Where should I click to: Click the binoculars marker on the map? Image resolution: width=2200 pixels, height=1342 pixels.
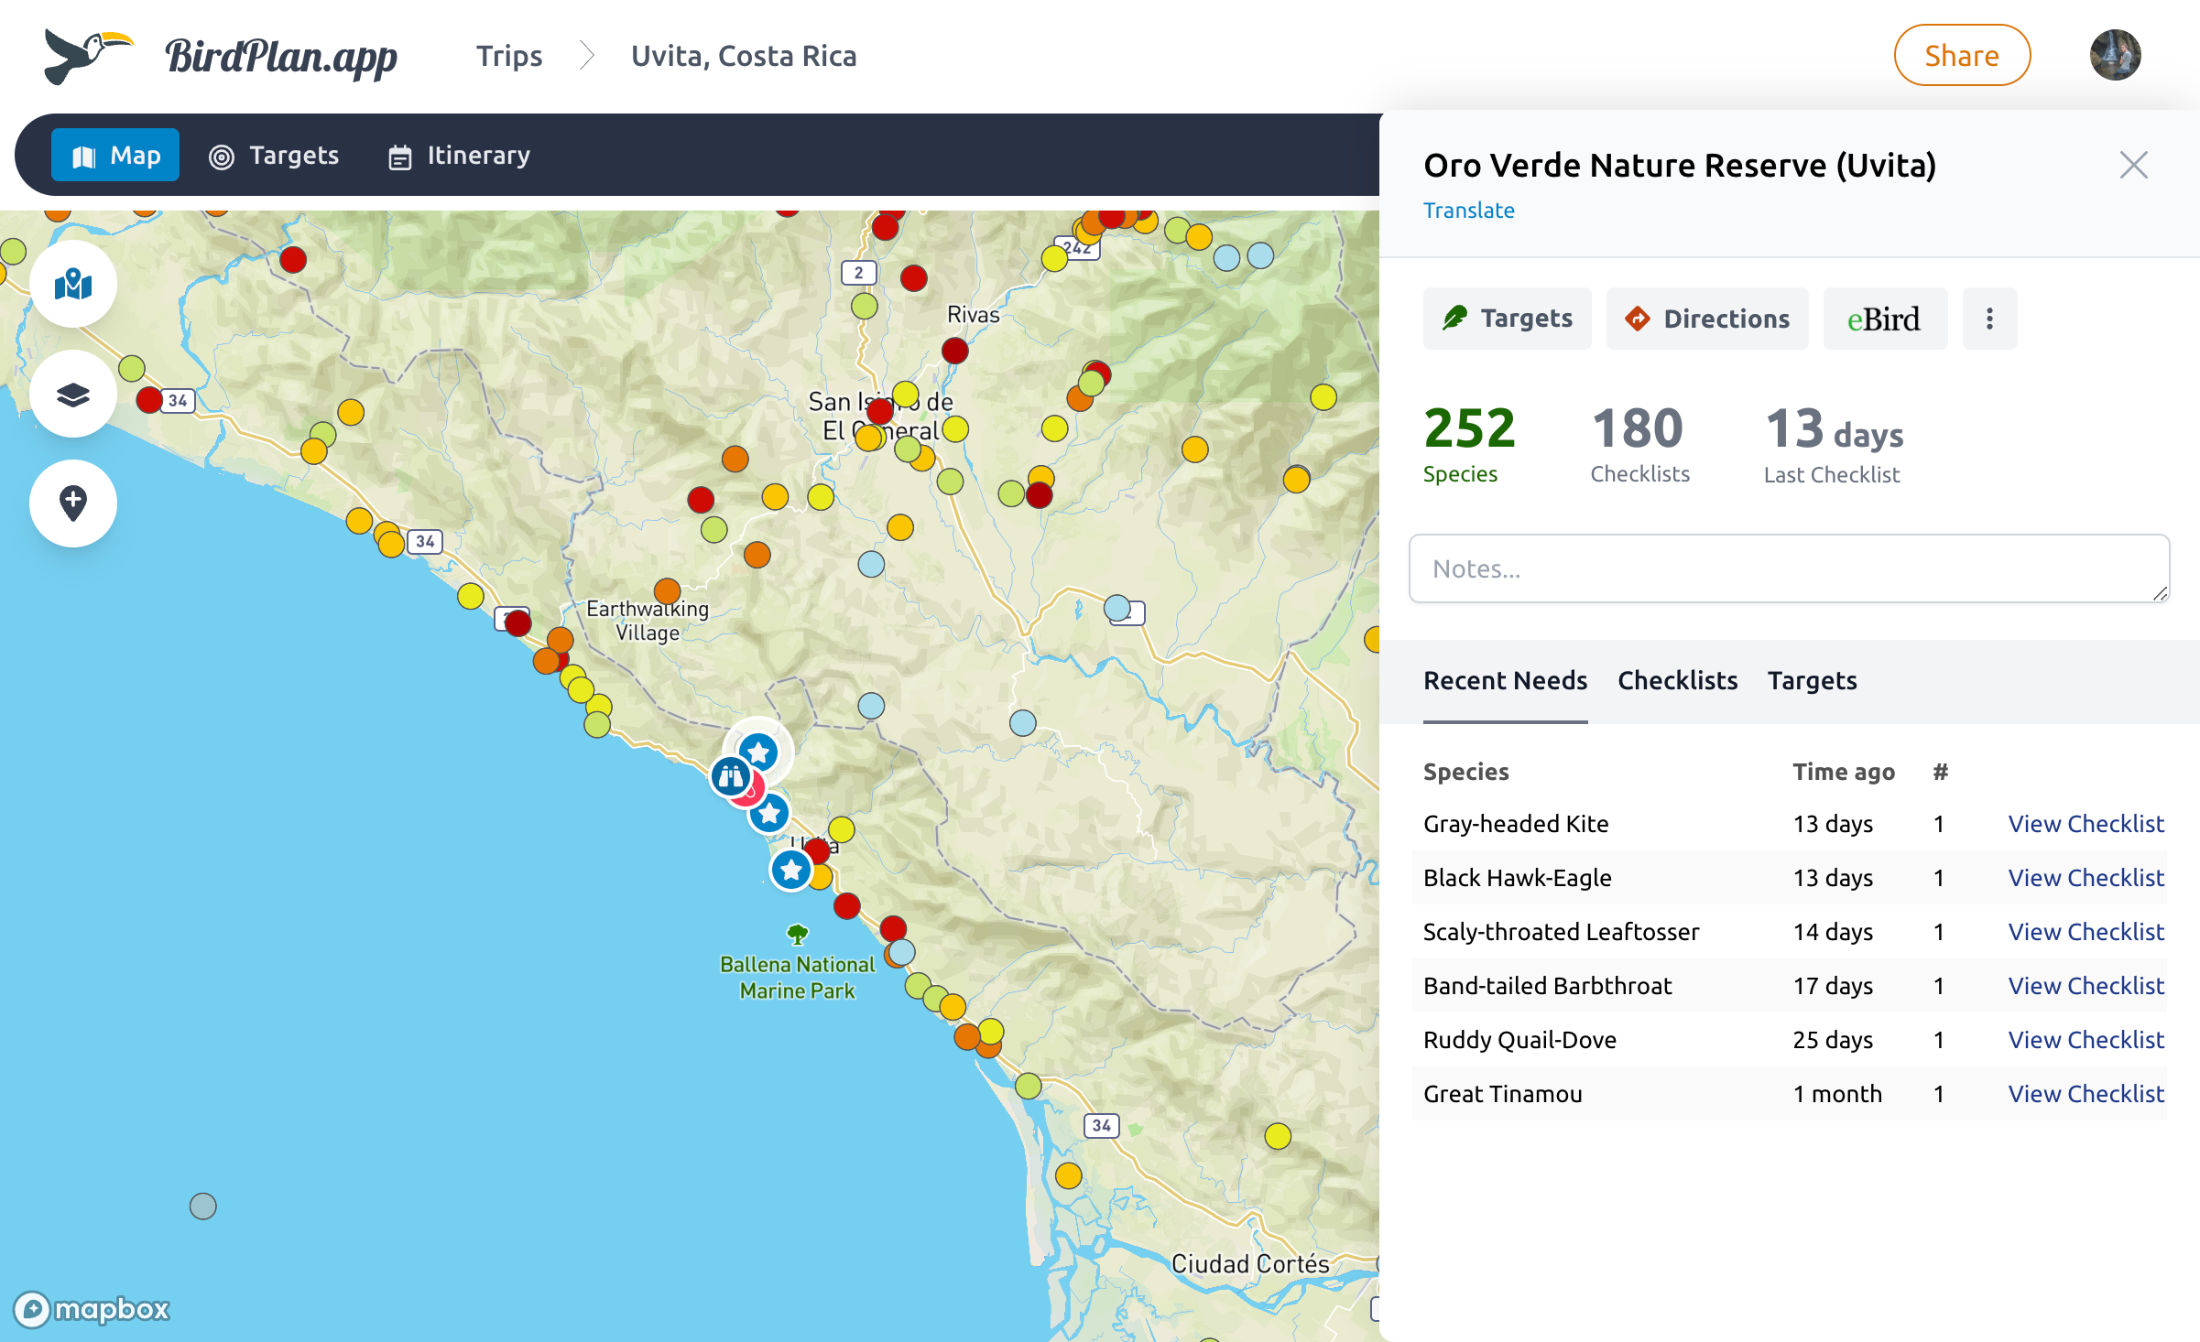pyautogui.click(x=730, y=776)
